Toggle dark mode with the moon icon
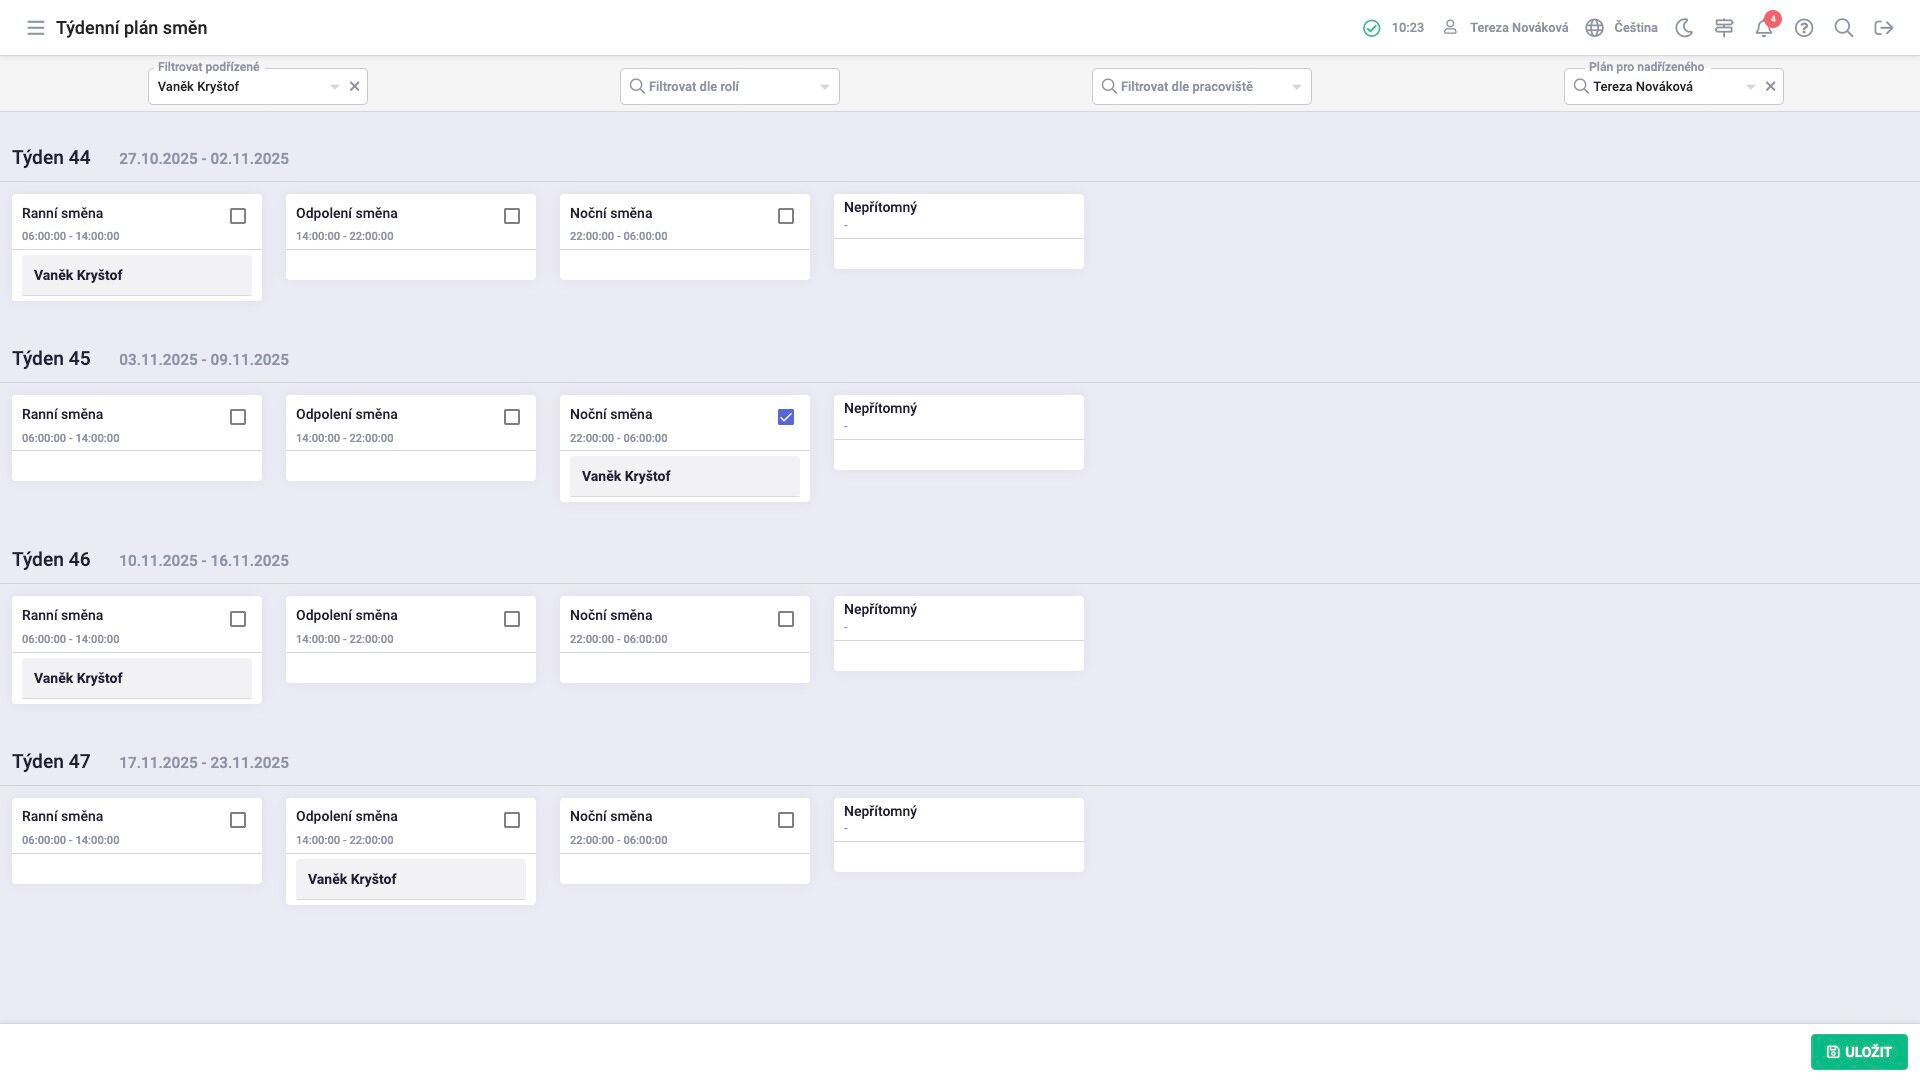 pyautogui.click(x=1684, y=28)
